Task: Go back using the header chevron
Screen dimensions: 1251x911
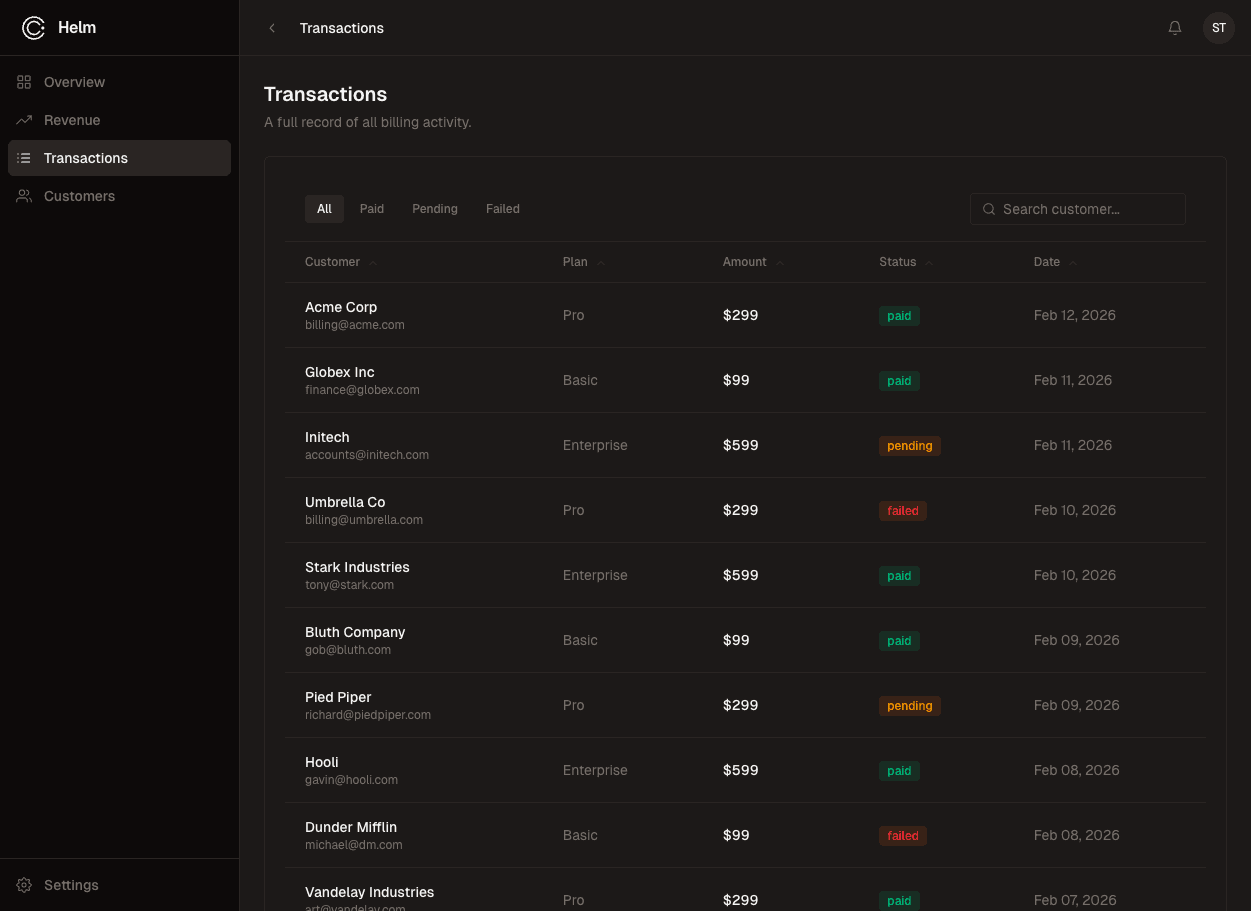Action: tap(272, 28)
